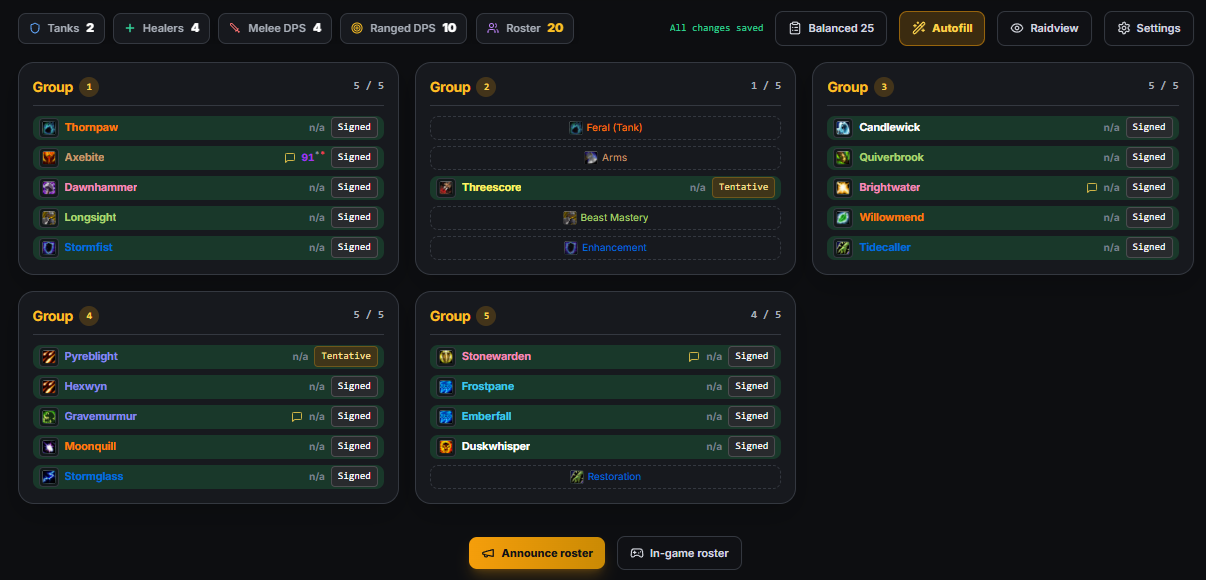This screenshot has height=580, width=1206.
Task: Click Brightwater's class icon
Action: pyautogui.click(x=844, y=188)
